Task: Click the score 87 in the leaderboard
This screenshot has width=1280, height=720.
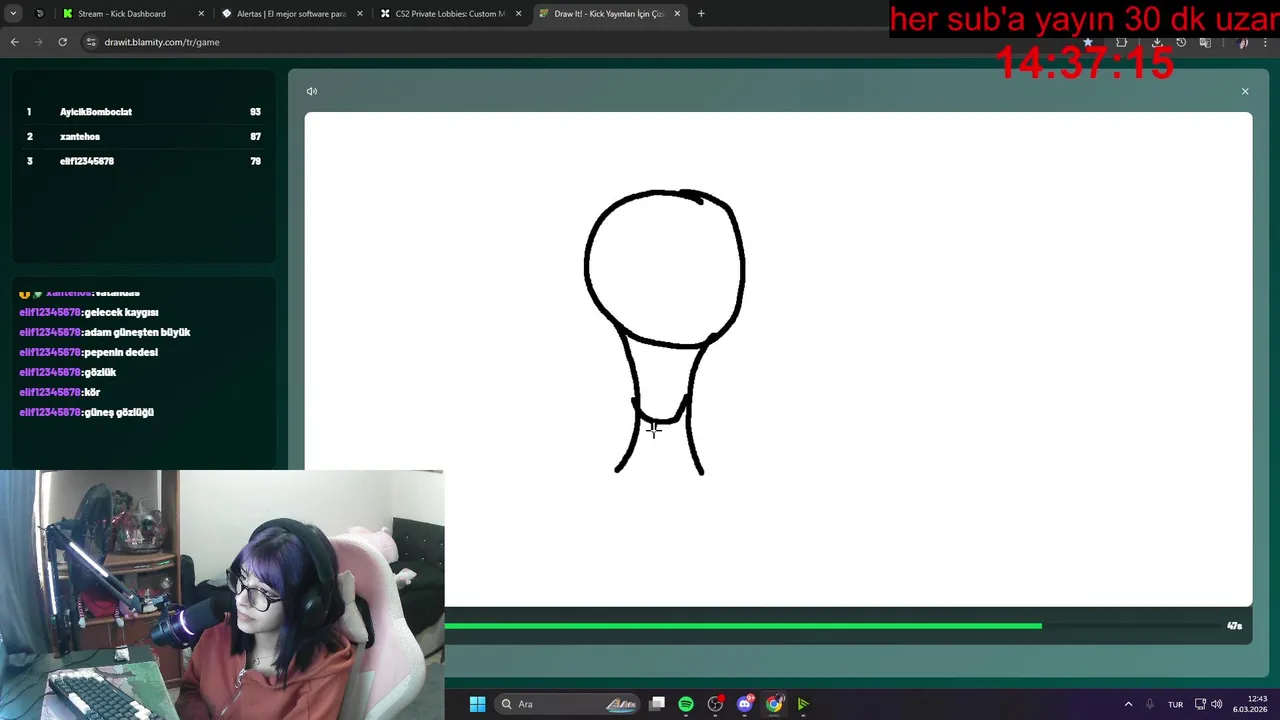Action: [x=255, y=136]
